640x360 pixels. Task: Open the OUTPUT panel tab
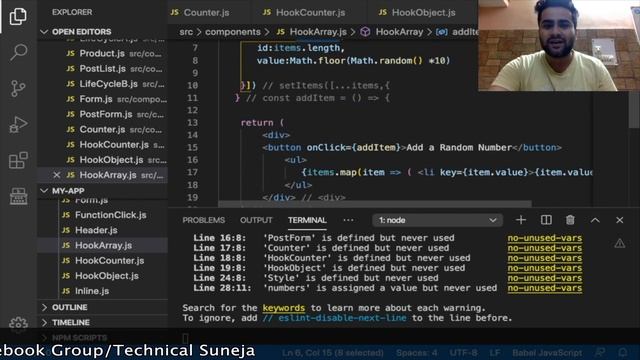pos(256,220)
